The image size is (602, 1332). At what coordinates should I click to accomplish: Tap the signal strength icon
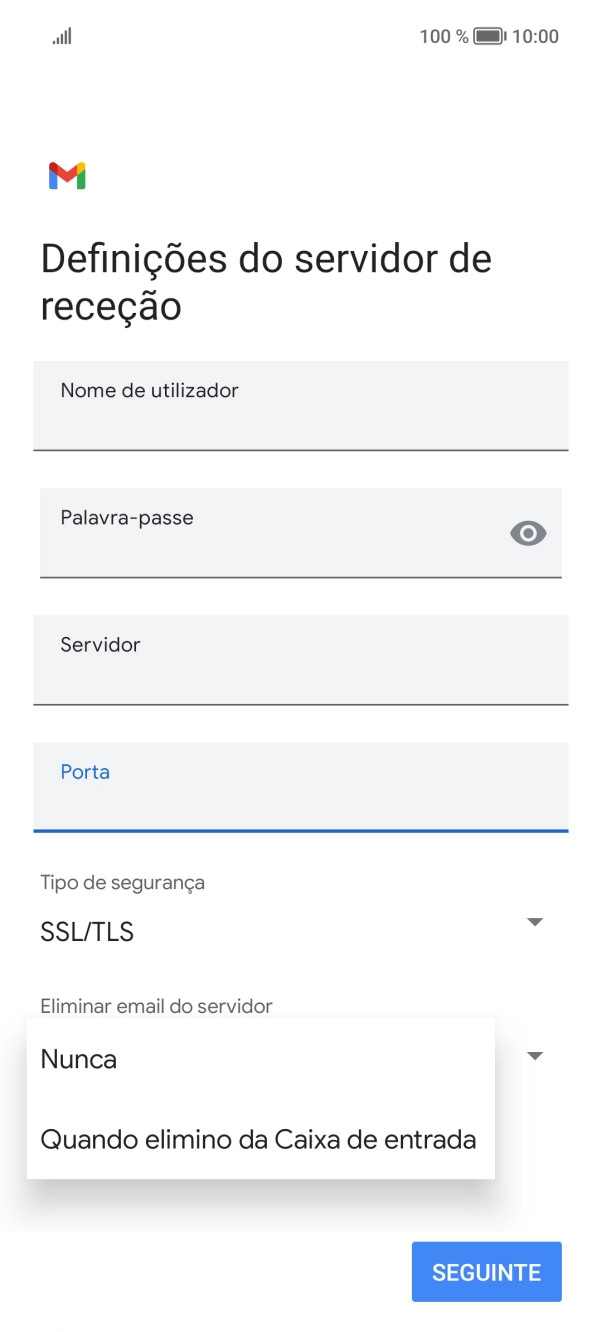(x=60, y=36)
